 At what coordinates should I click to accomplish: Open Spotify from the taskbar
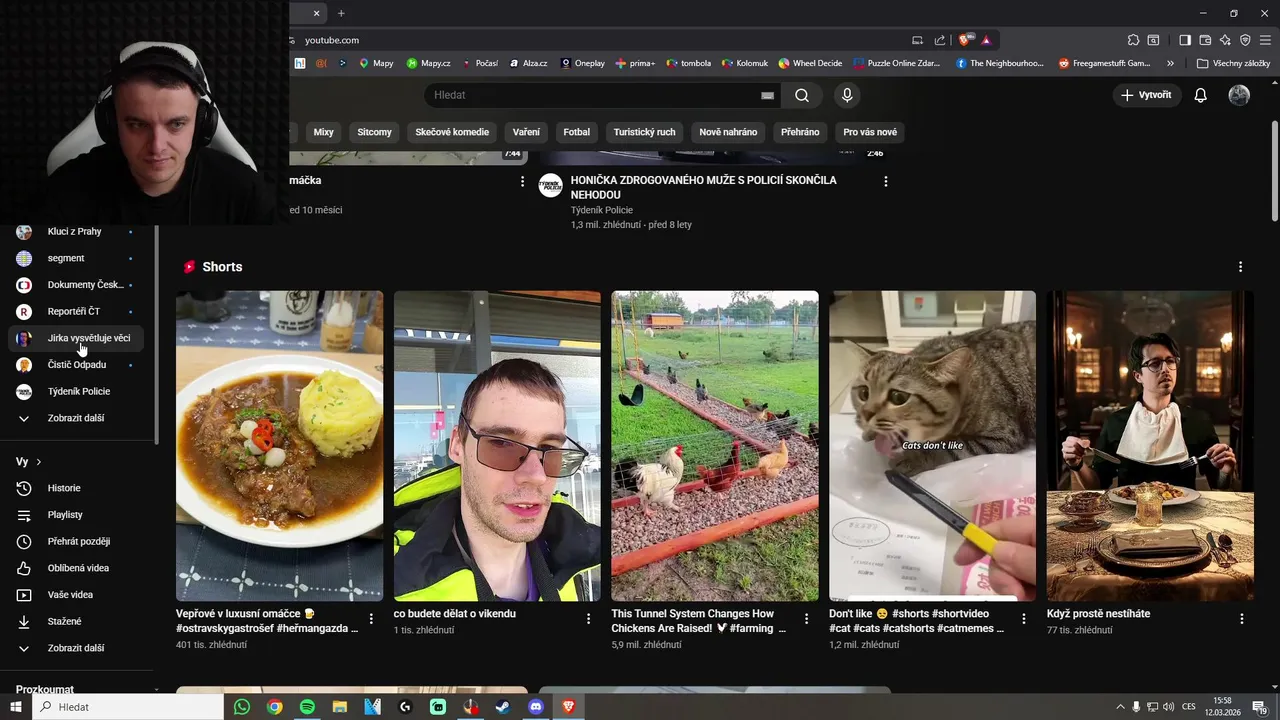tap(307, 707)
